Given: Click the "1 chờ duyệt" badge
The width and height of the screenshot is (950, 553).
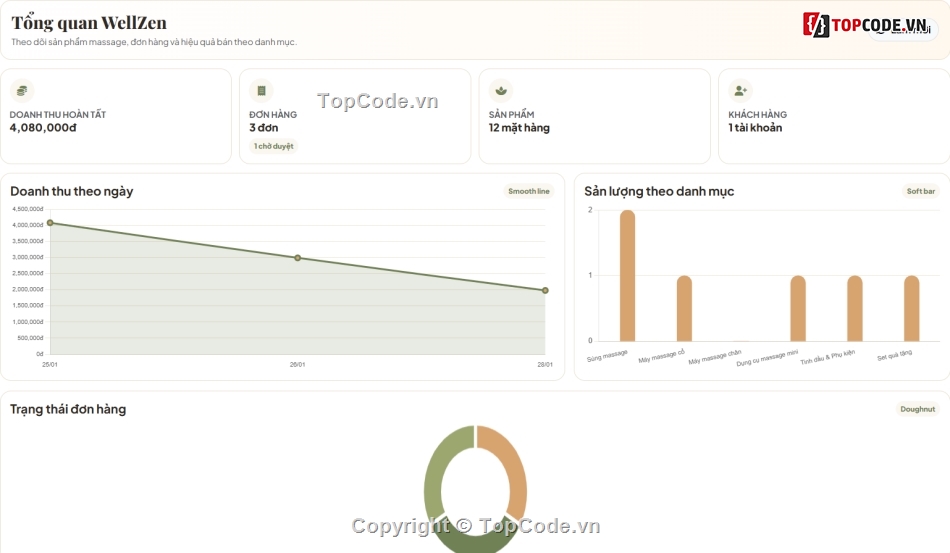Looking at the screenshot, I should coord(273,146).
